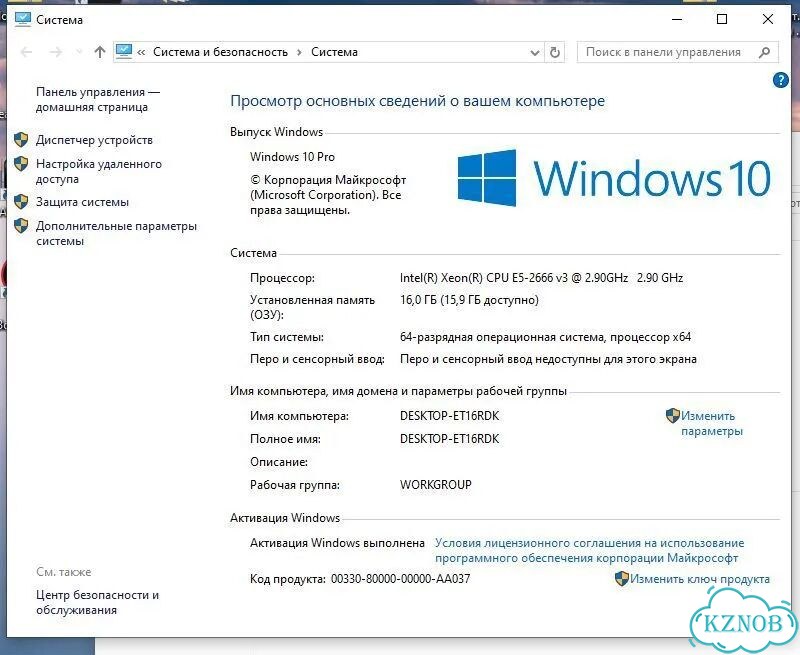Expand the address bar history chevron

click(x=535, y=53)
